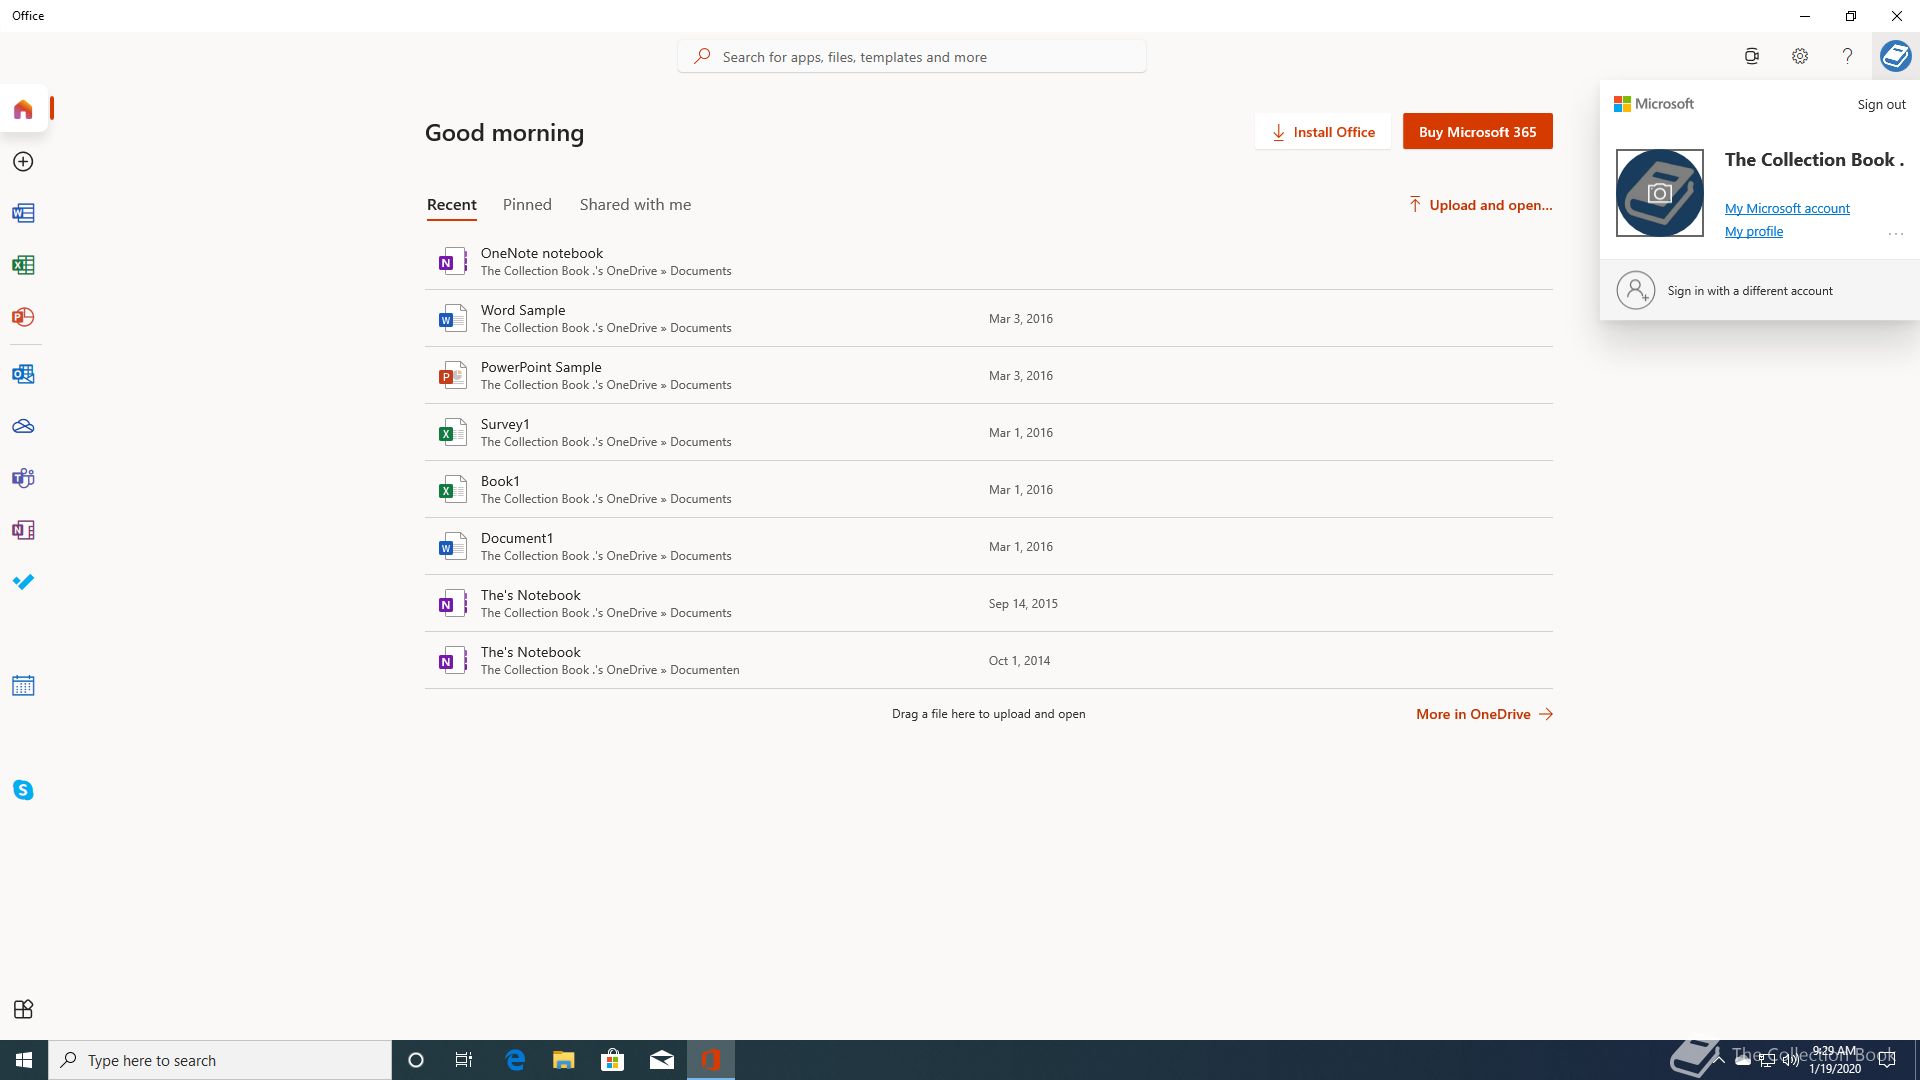Viewport: 1920px width, 1080px height.
Task: Open OneNote notebook file
Action: (989, 262)
